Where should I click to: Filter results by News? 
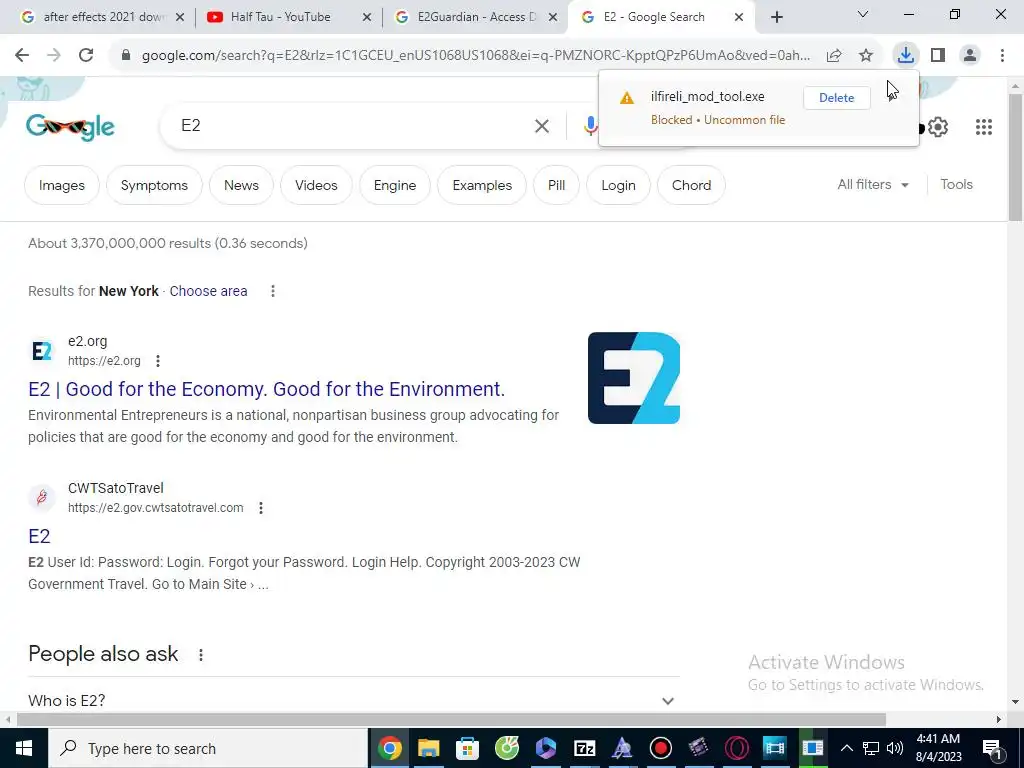[x=241, y=185]
